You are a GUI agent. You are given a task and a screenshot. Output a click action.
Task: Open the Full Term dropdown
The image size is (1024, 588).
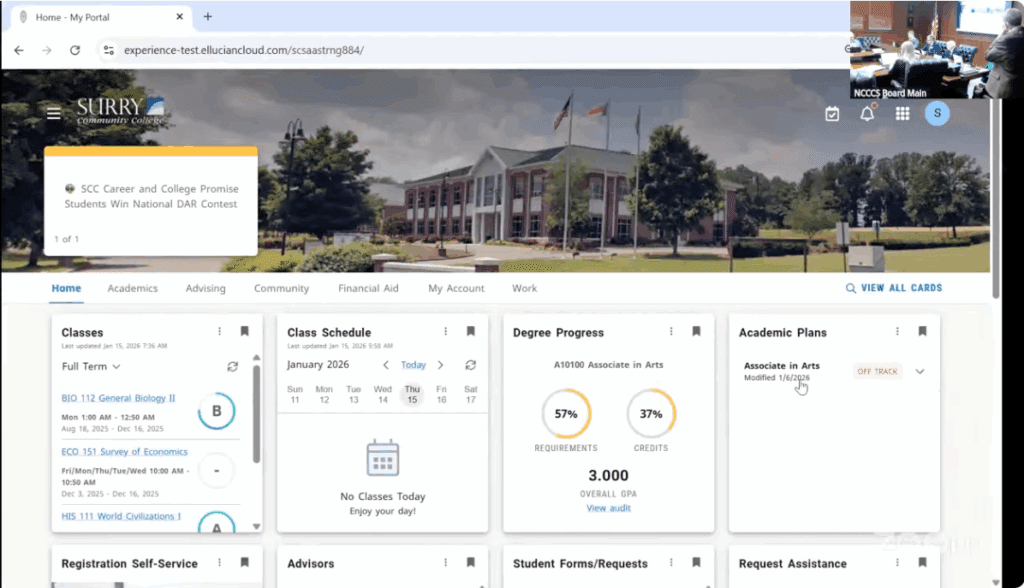tap(91, 367)
